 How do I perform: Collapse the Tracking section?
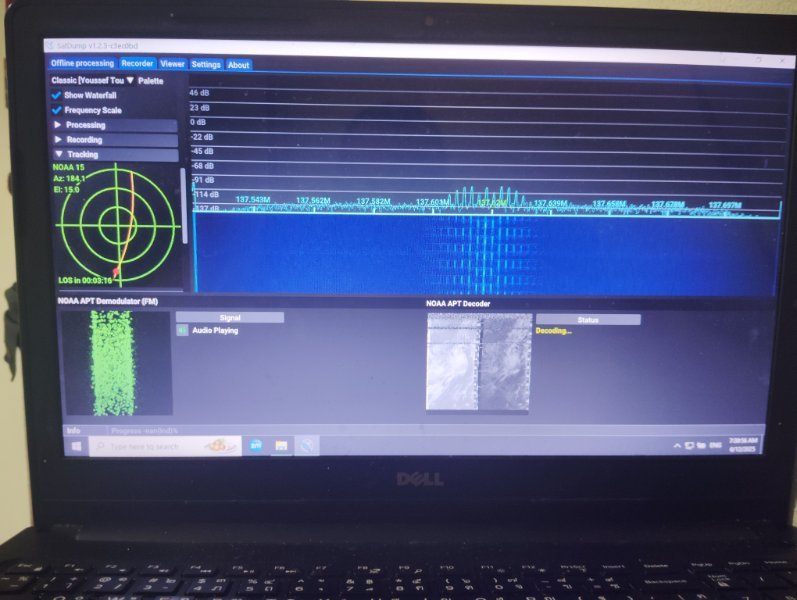coord(115,154)
